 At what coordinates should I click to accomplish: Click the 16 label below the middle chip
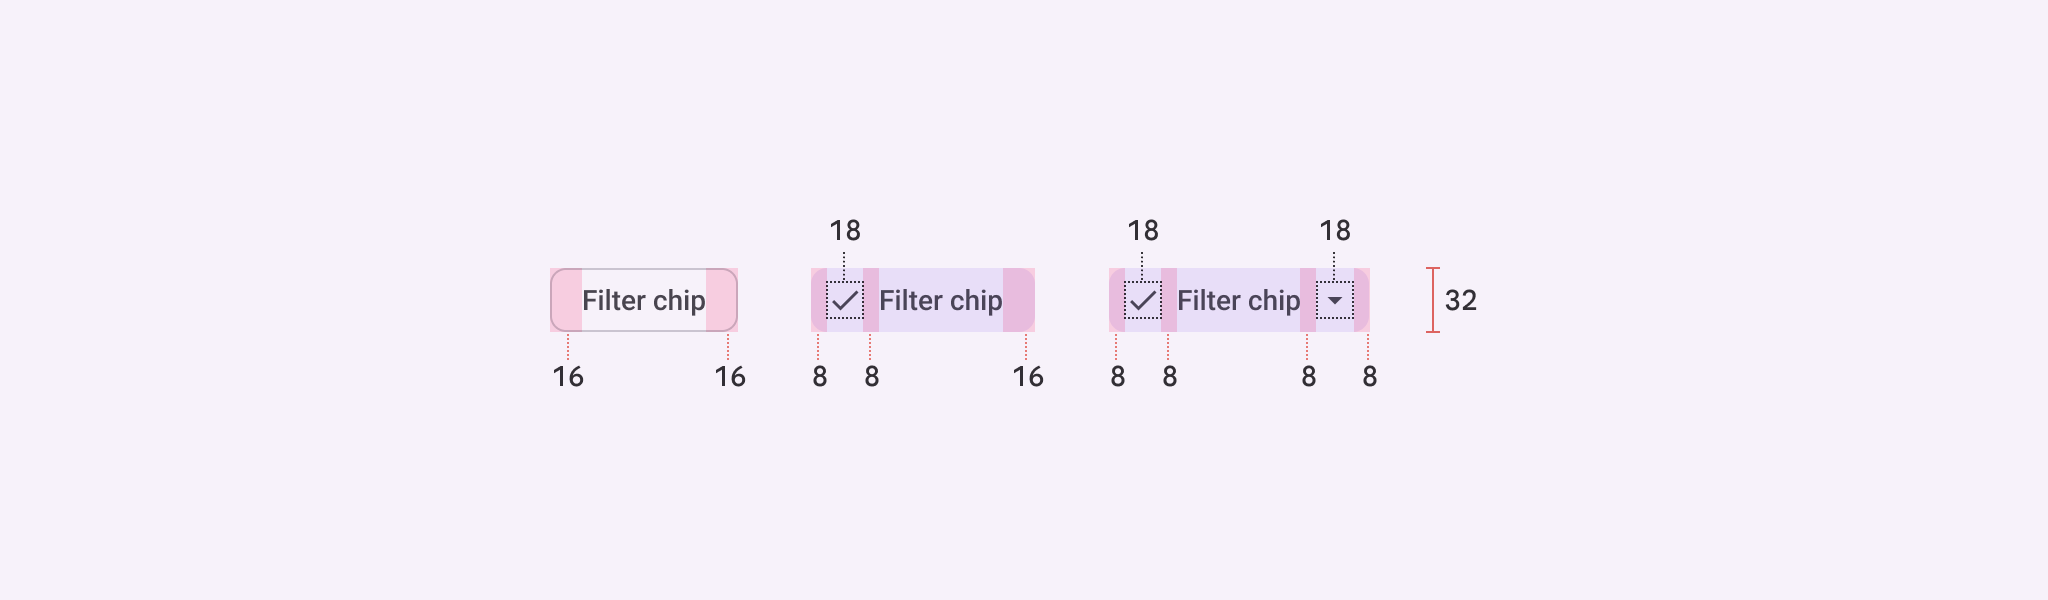pos(1028,377)
